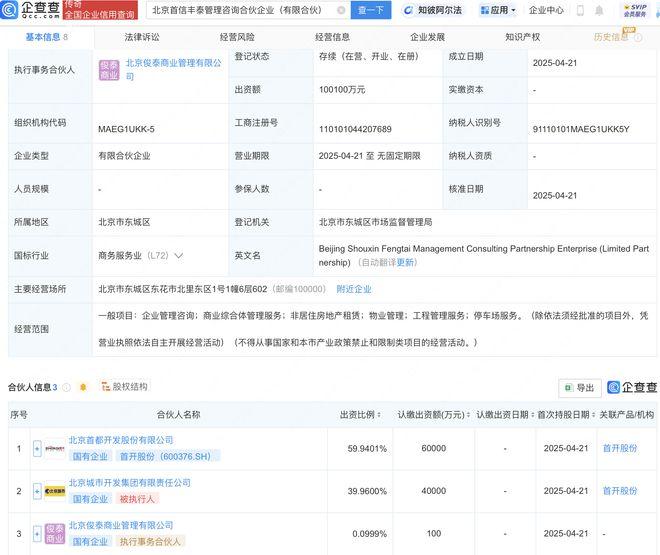Viewport: 660px width, 555px height.
Task: Open the 应用 dropdown menu
Action: pos(498,10)
